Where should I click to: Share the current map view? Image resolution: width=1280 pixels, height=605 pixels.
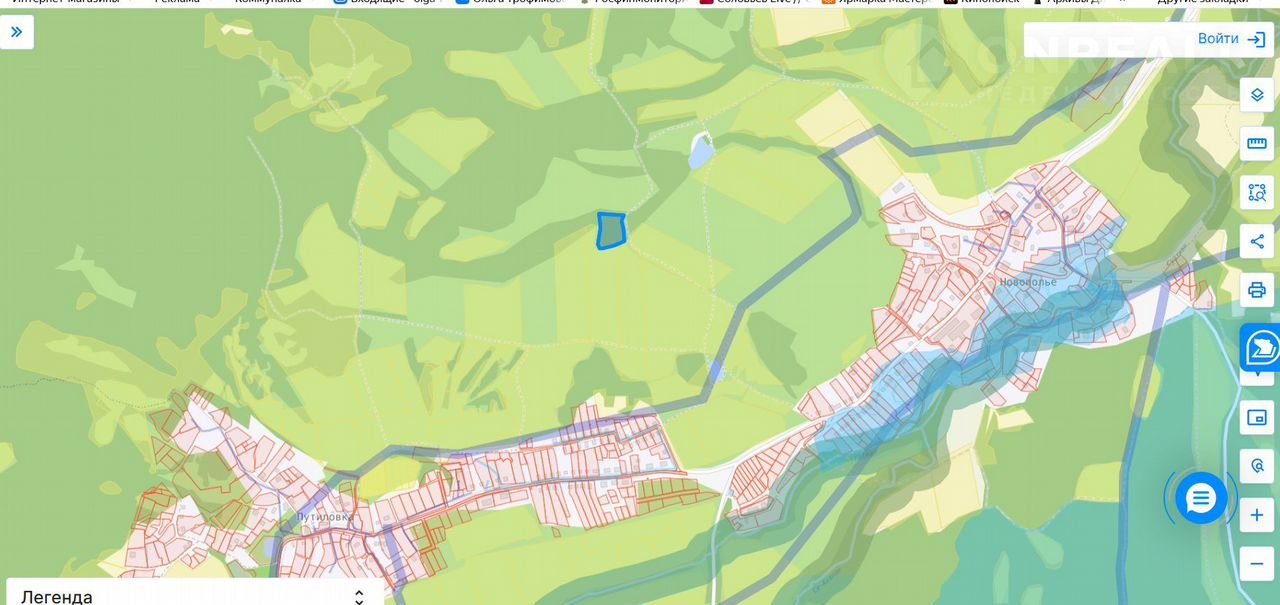click(1257, 241)
